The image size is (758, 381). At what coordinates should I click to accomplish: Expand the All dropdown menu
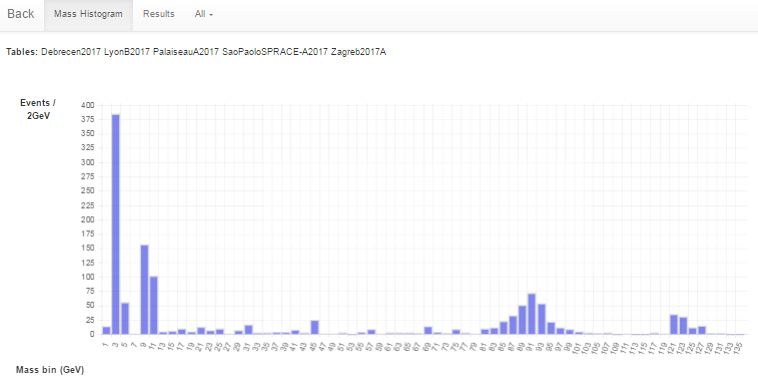204,15
